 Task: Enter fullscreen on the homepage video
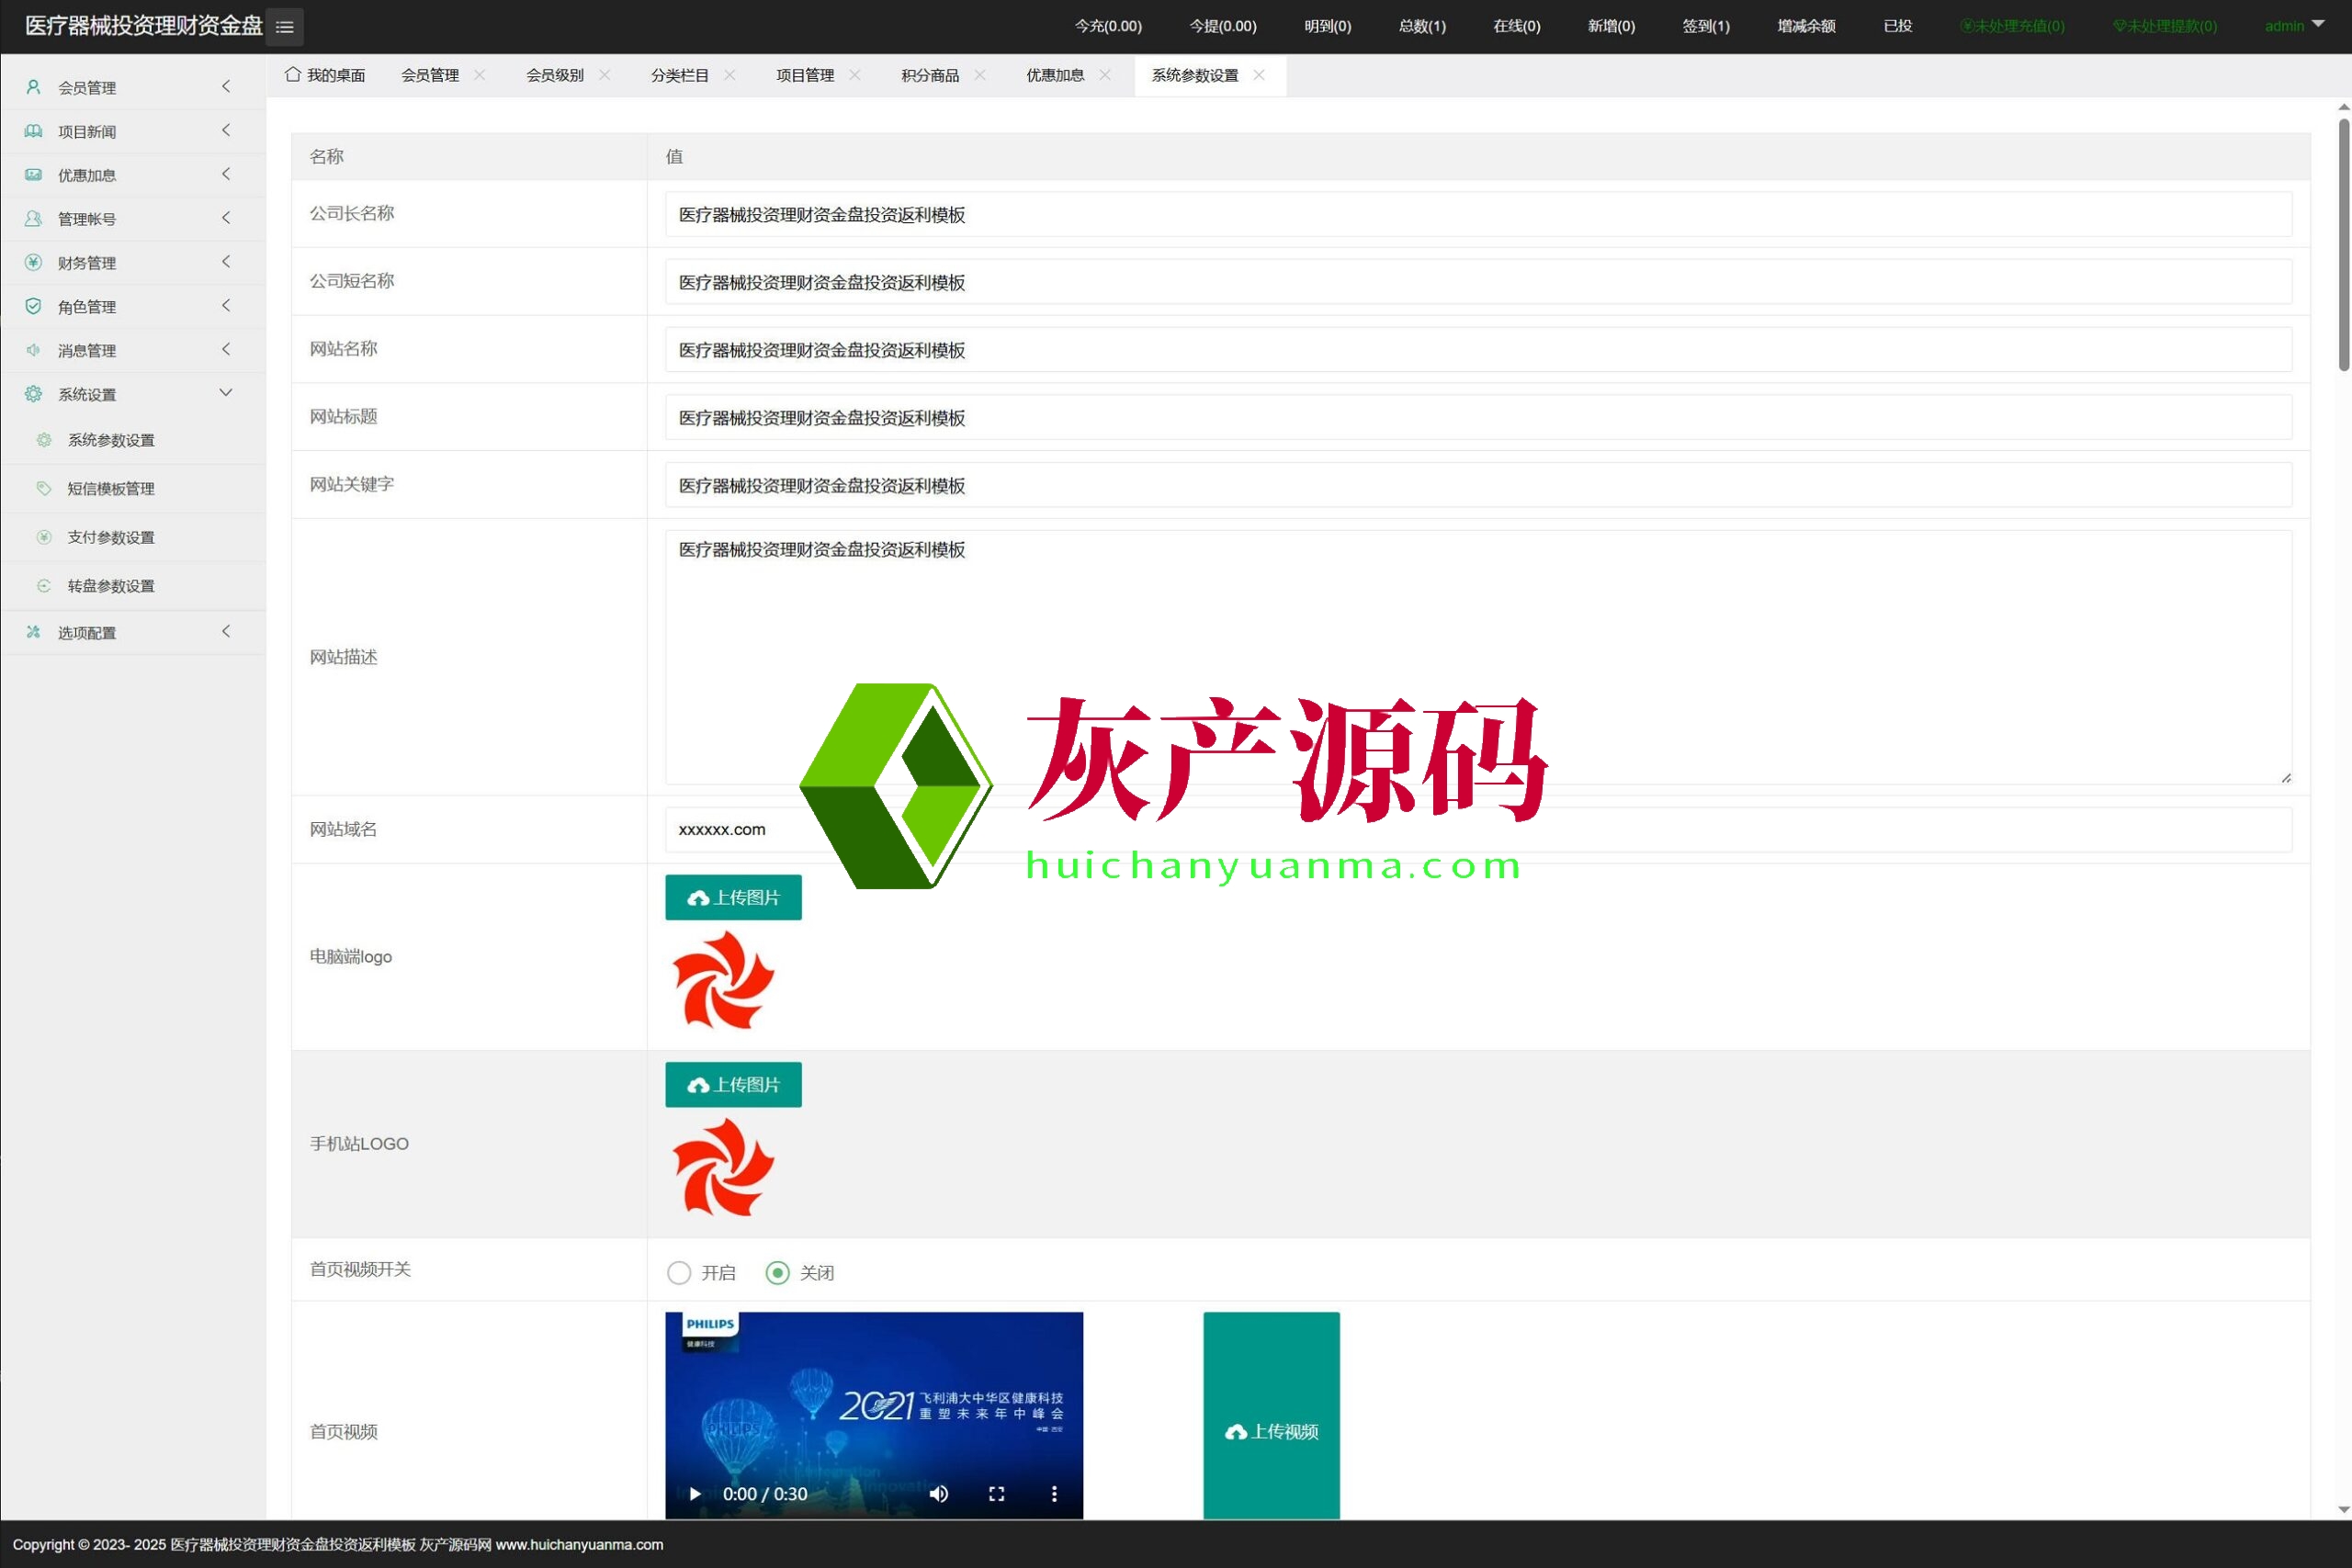996,1493
